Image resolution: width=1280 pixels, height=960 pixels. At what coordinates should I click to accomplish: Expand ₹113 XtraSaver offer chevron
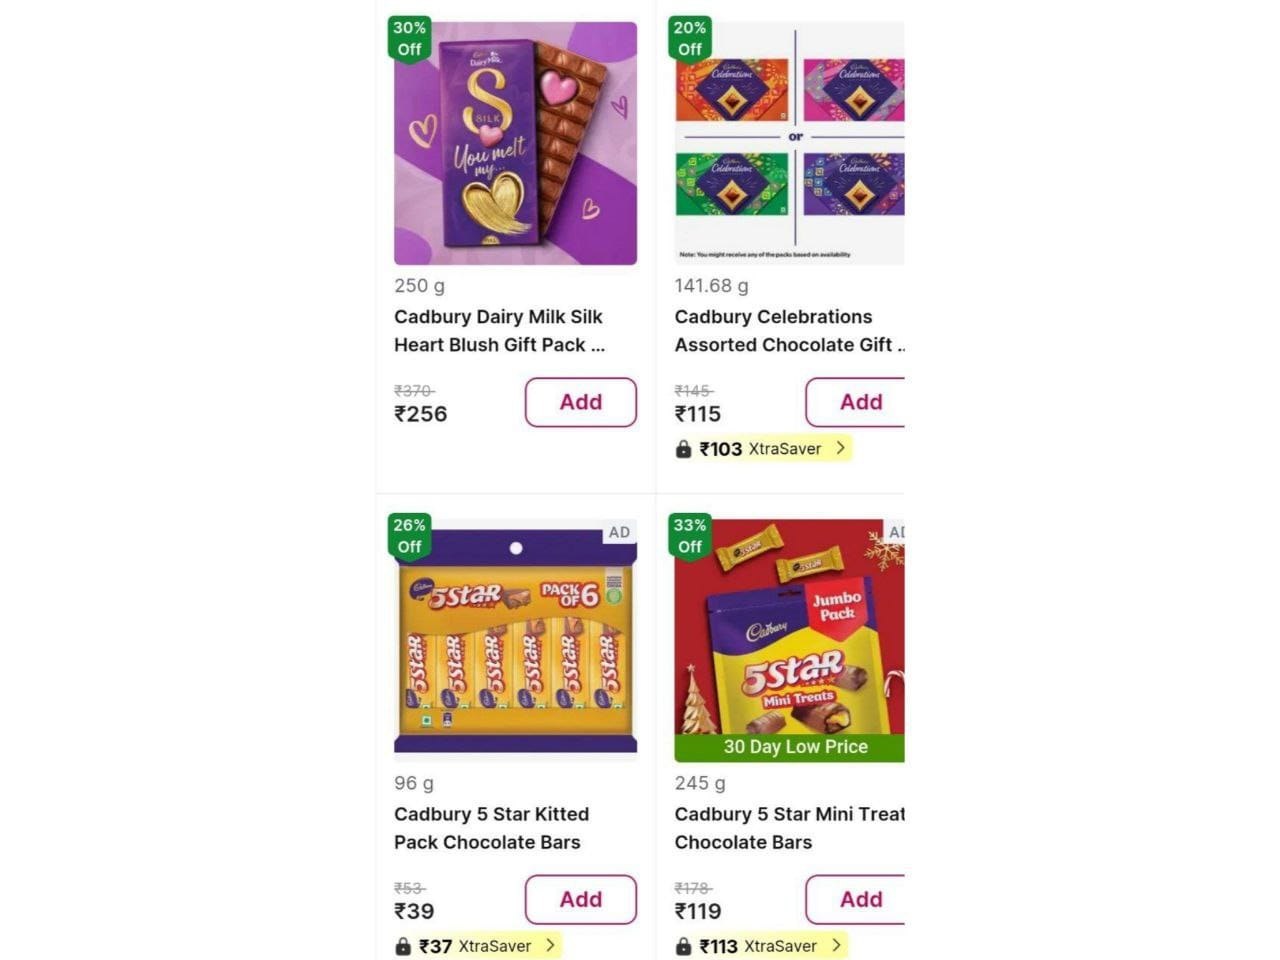pyautogui.click(x=837, y=945)
